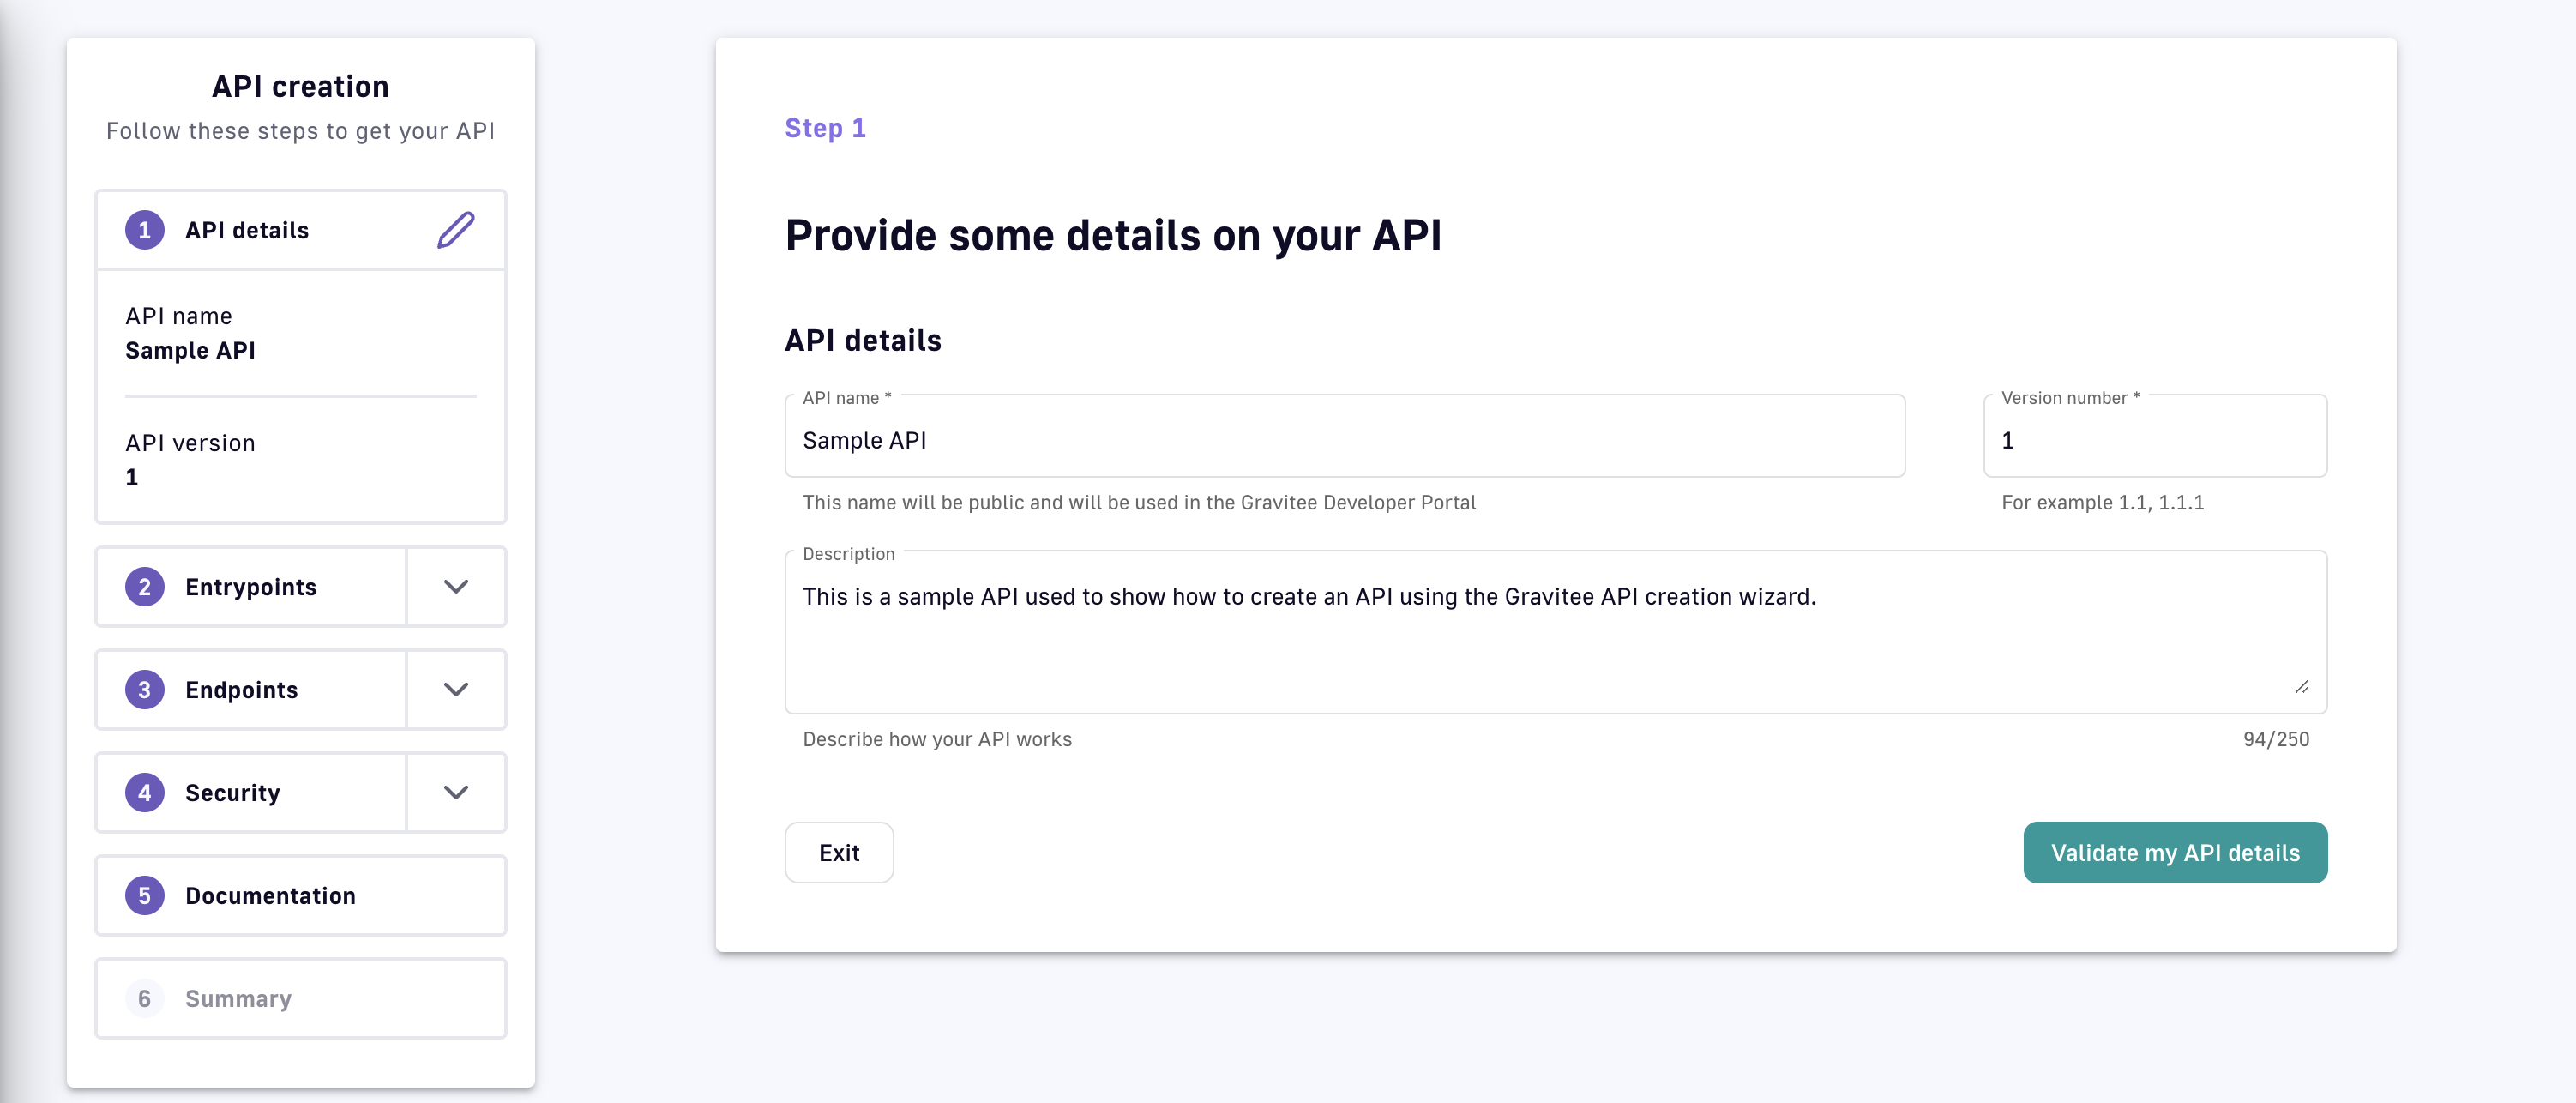Expand the Security step chevron
The image size is (2576, 1103).
point(456,793)
